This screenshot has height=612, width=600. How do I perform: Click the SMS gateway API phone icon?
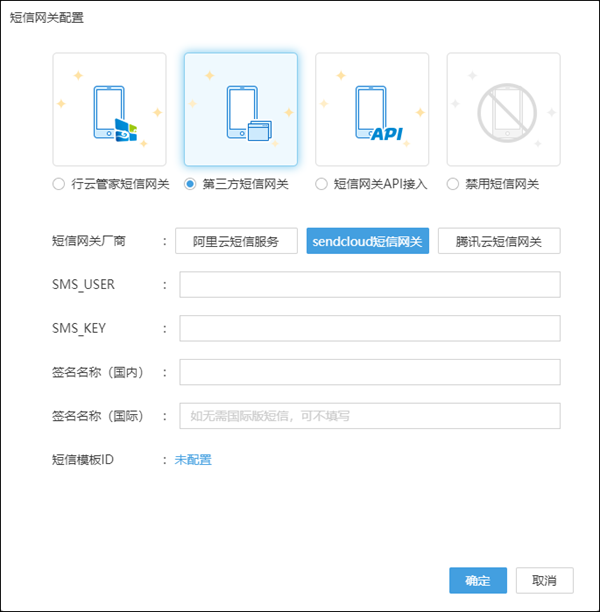pos(371,109)
